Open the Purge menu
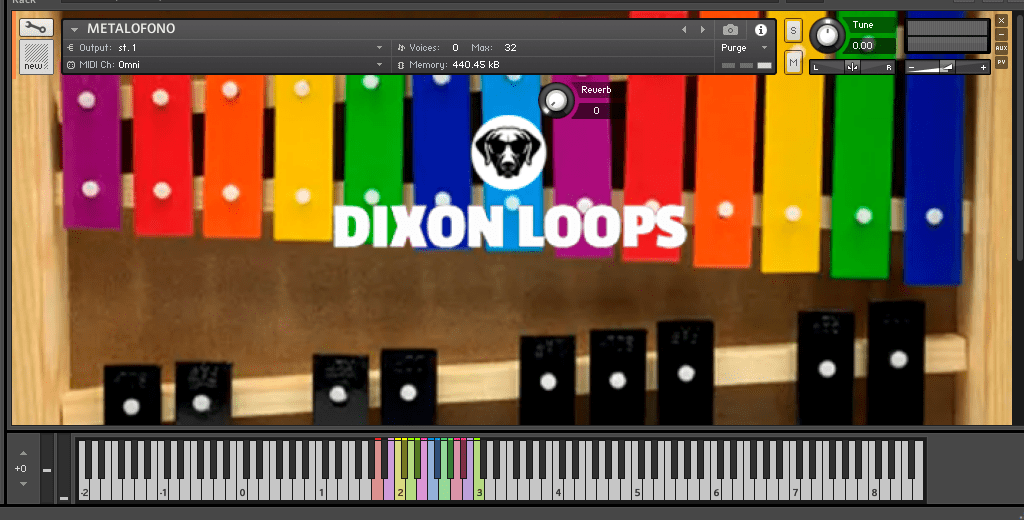This screenshot has width=1024, height=520. pyautogui.click(x=745, y=48)
